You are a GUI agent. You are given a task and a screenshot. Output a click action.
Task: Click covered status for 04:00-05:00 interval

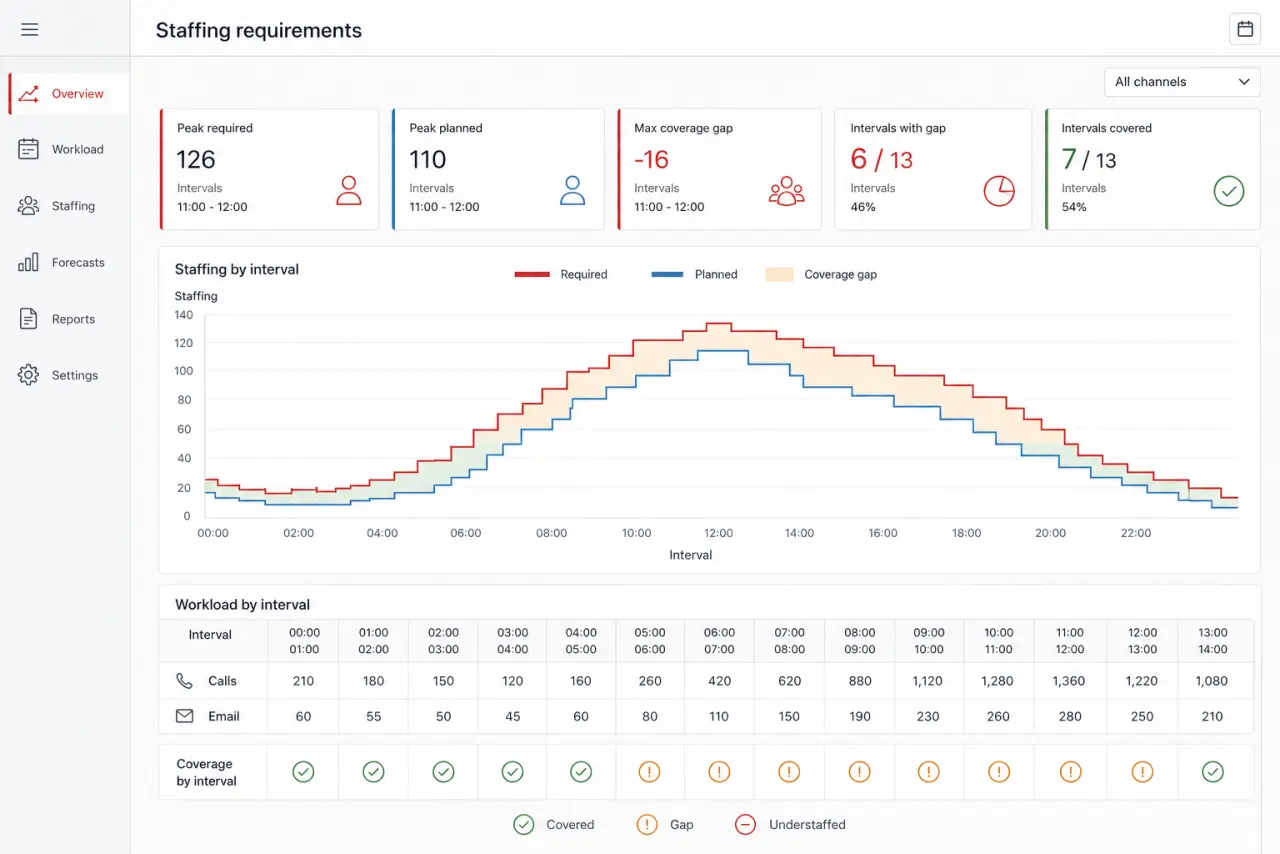click(x=581, y=771)
